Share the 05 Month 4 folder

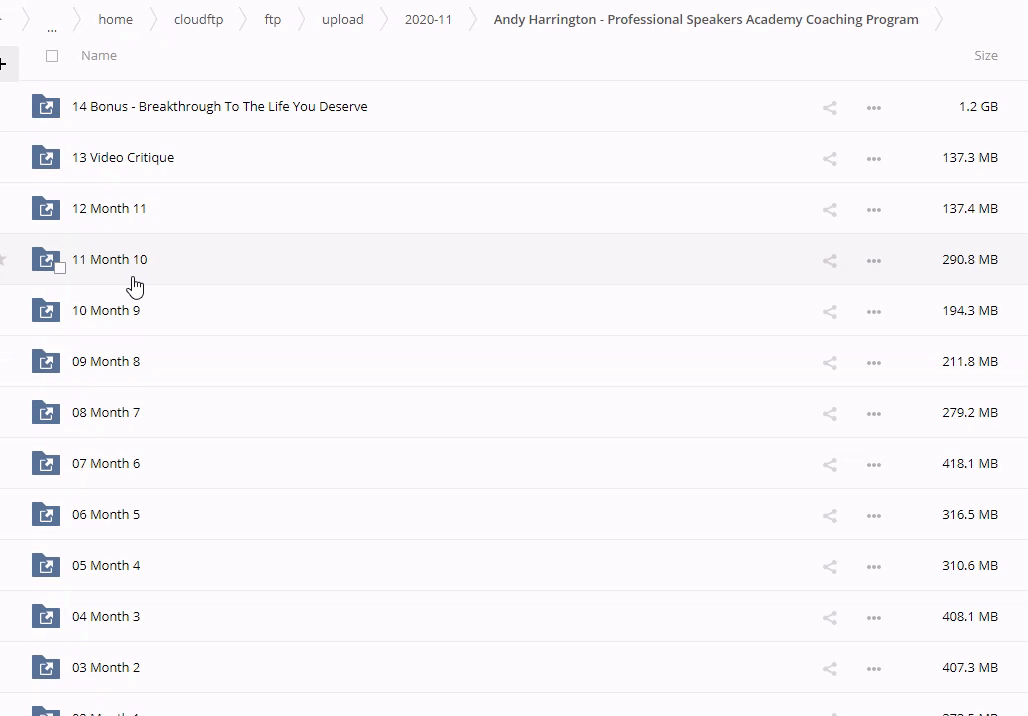point(829,567)
